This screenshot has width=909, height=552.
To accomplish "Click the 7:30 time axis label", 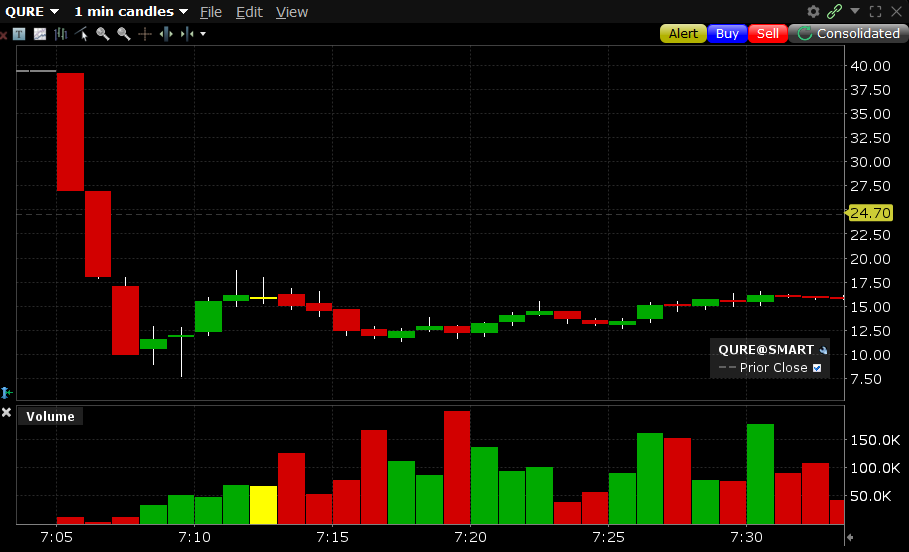I will click(x=747, y=537).
